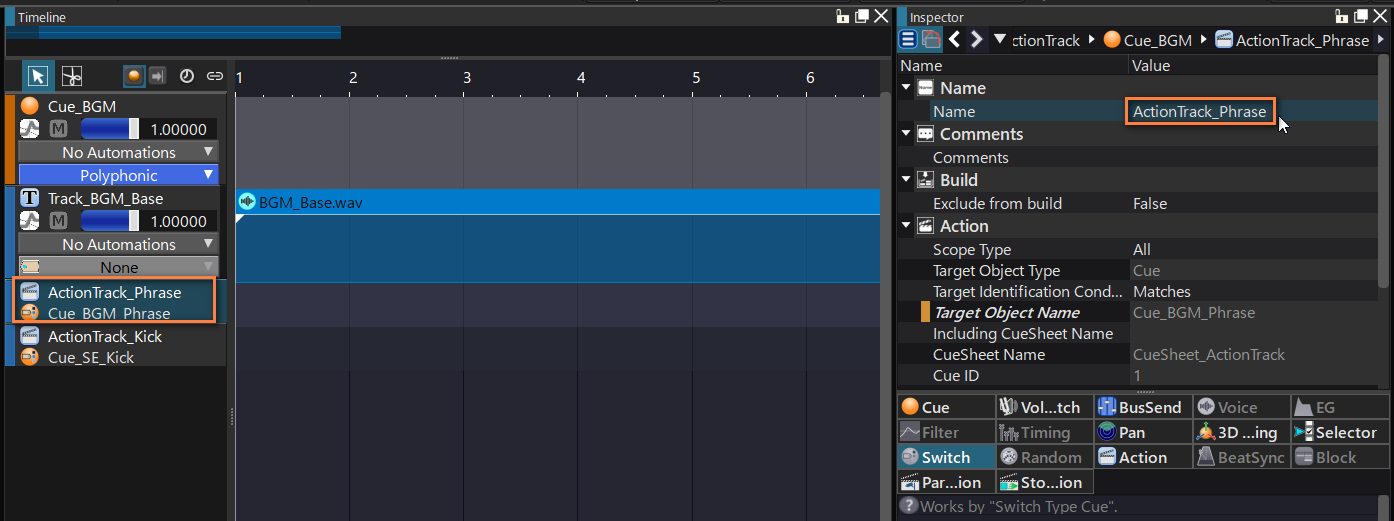Toggle the follow playback arrow button
Viewport: 1394px width, 521px height.
click(x=157, y=76)
